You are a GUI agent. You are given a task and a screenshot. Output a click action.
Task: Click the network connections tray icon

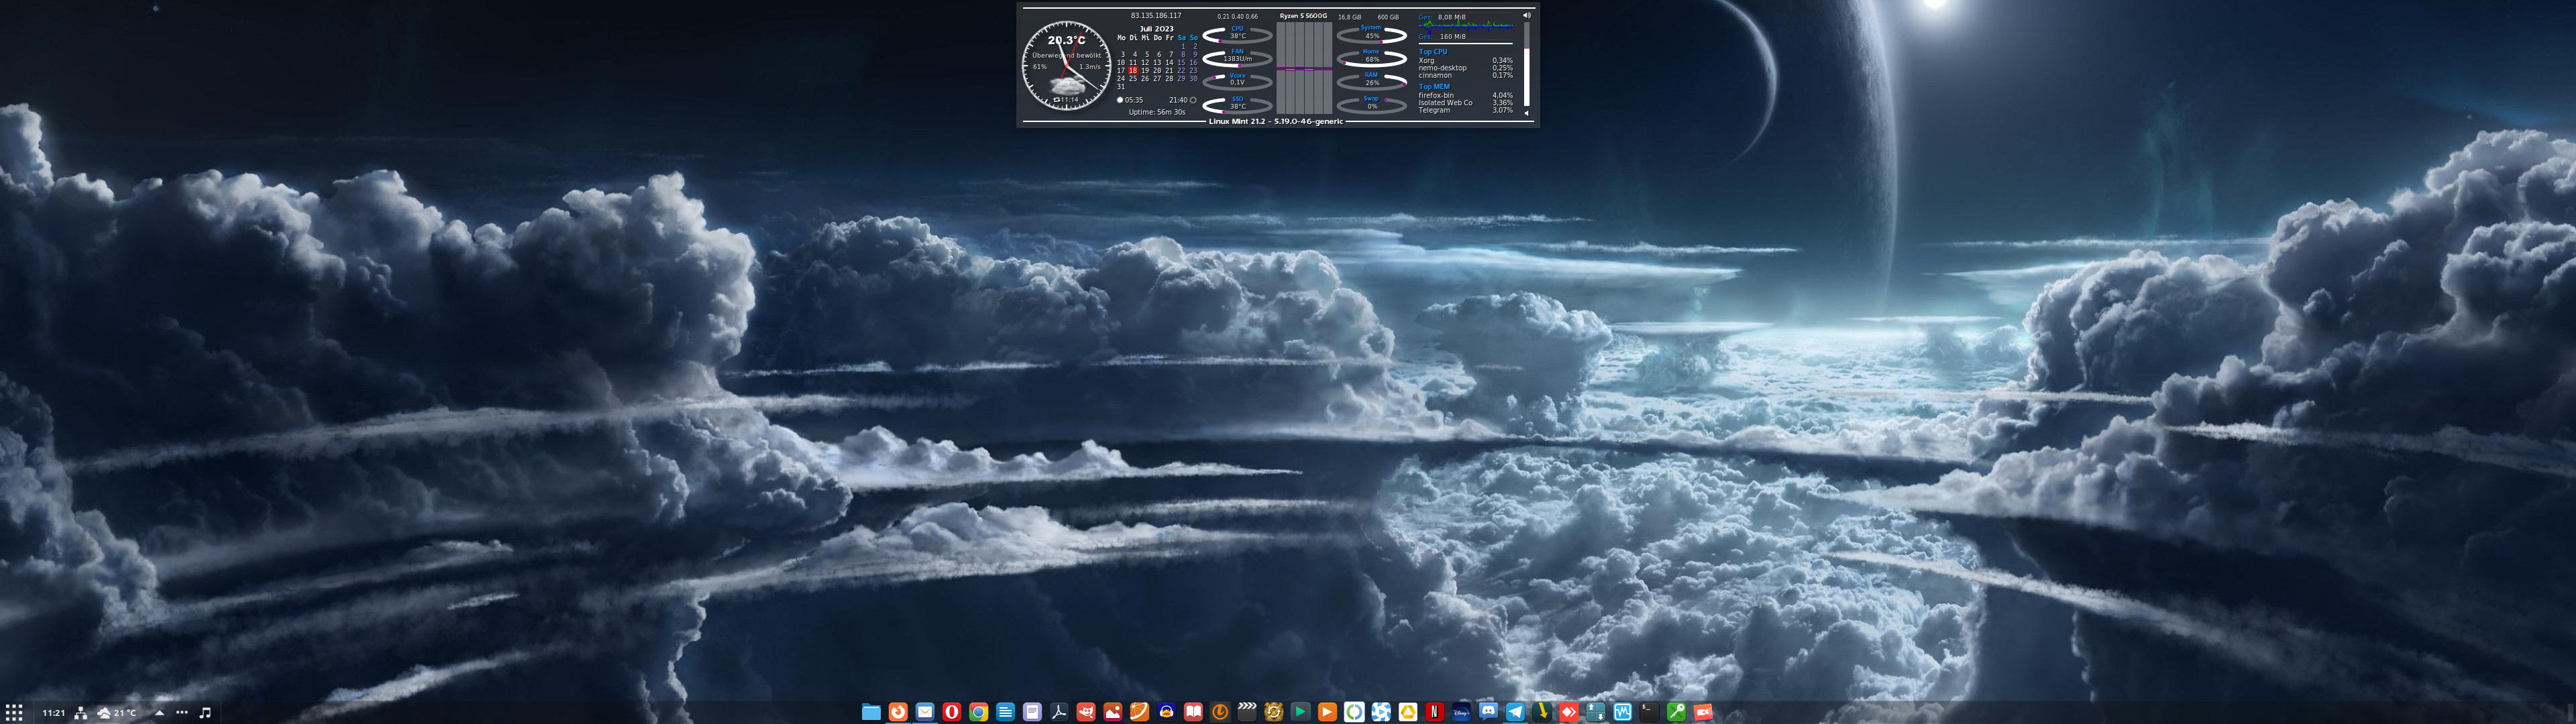81,713
